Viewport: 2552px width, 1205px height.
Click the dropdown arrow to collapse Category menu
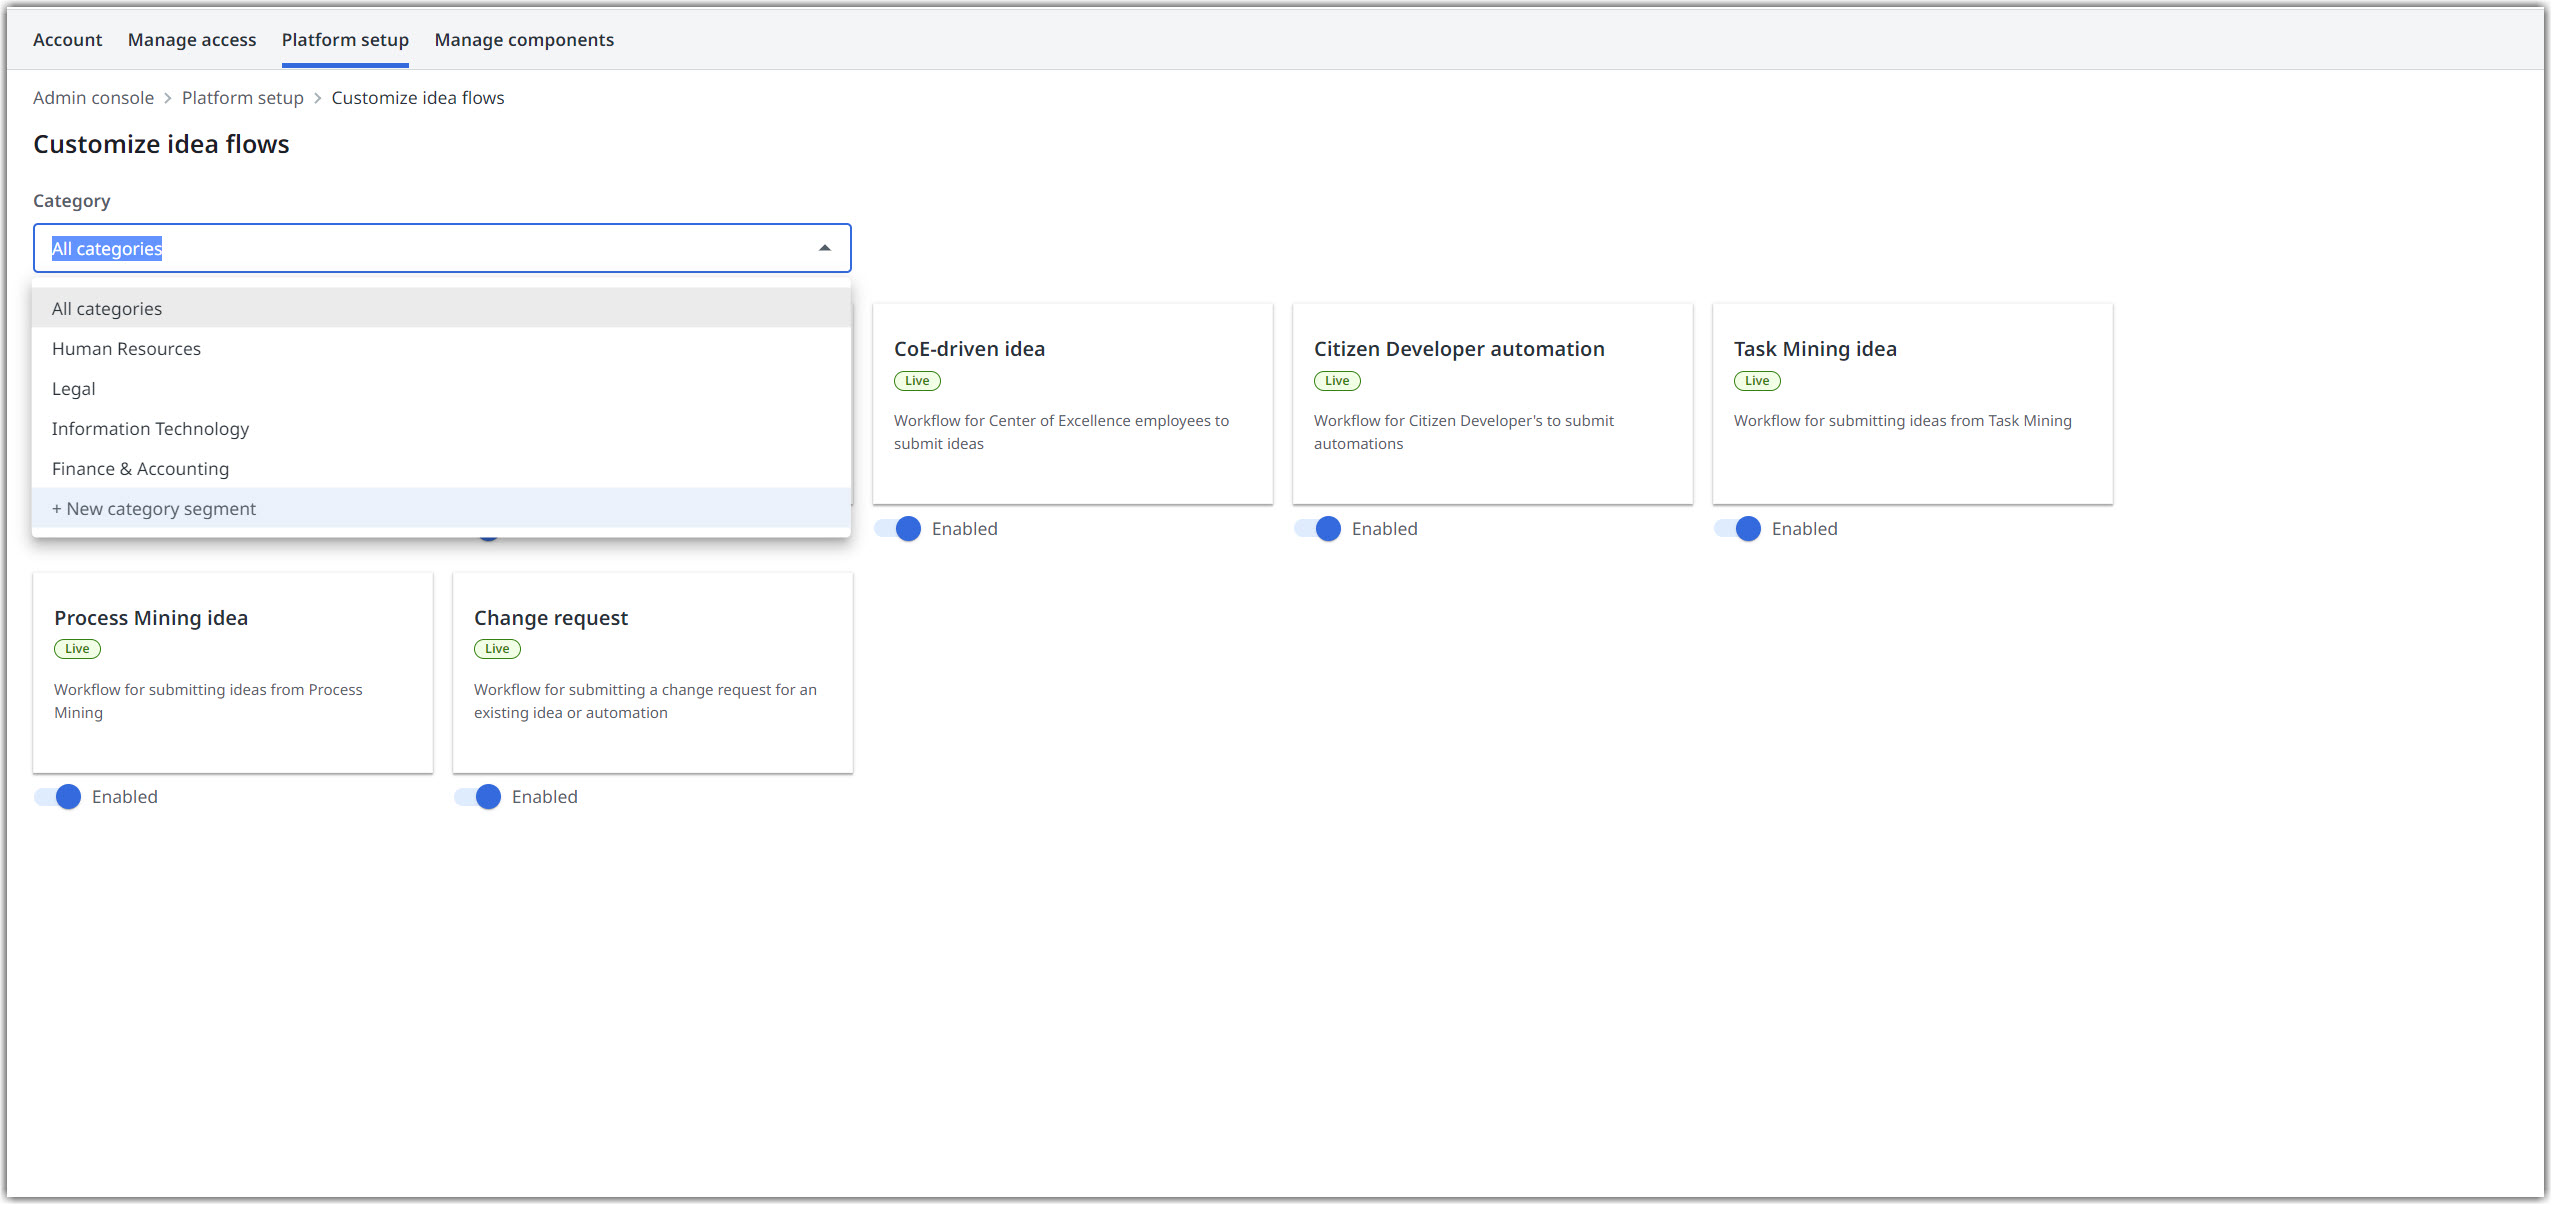point(825,248)
